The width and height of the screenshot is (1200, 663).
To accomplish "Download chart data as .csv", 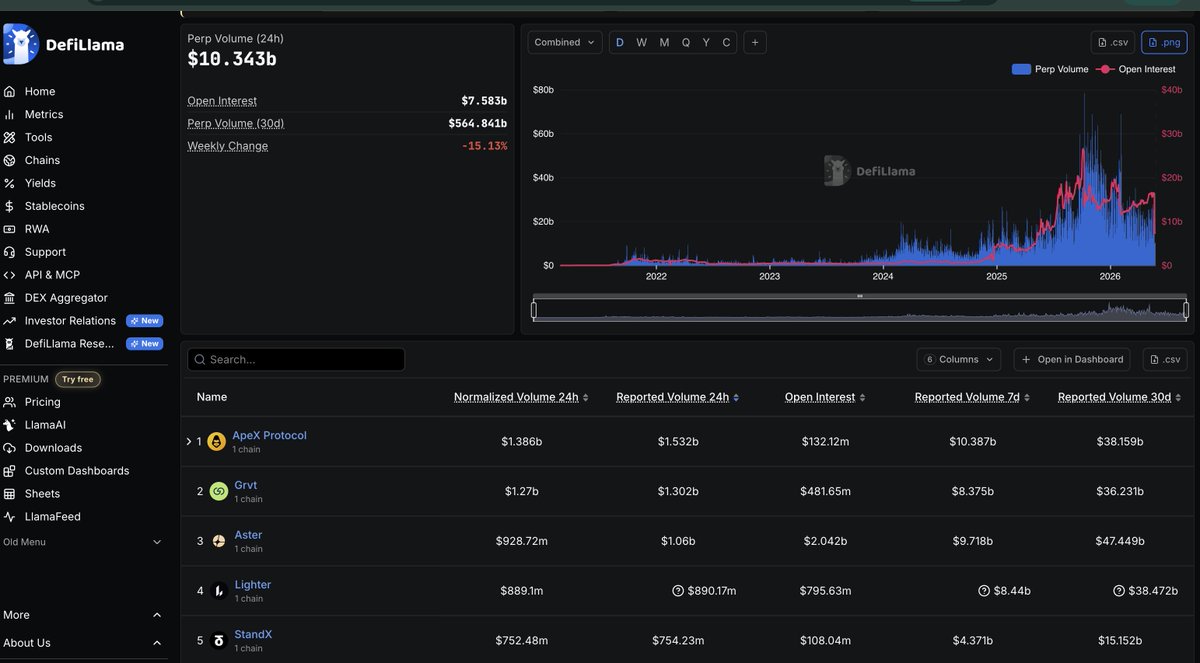I will point(1113,42).
